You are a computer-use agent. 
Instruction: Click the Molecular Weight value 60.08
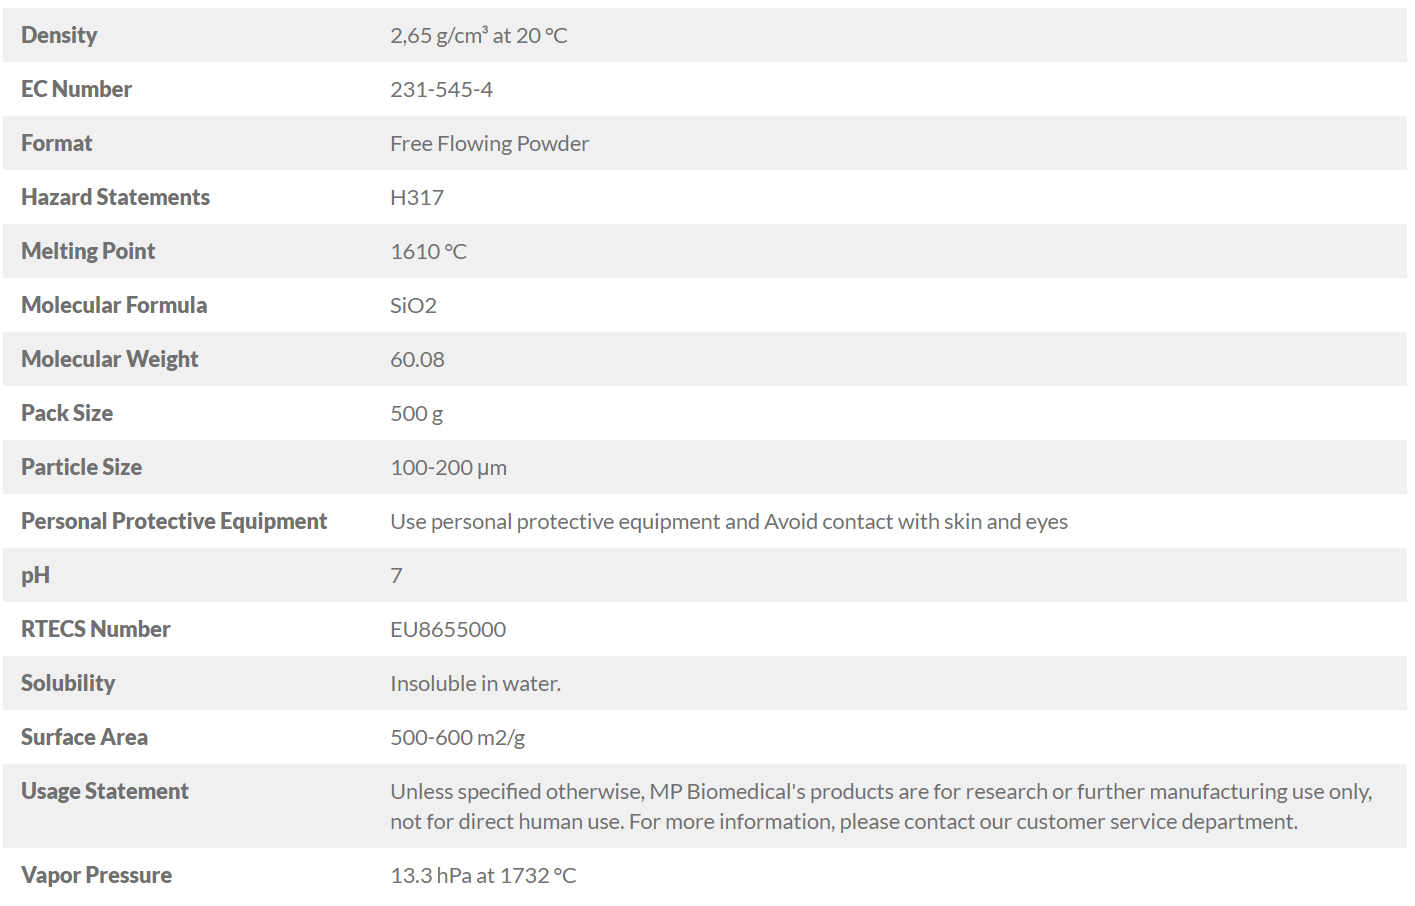point(417,359)
